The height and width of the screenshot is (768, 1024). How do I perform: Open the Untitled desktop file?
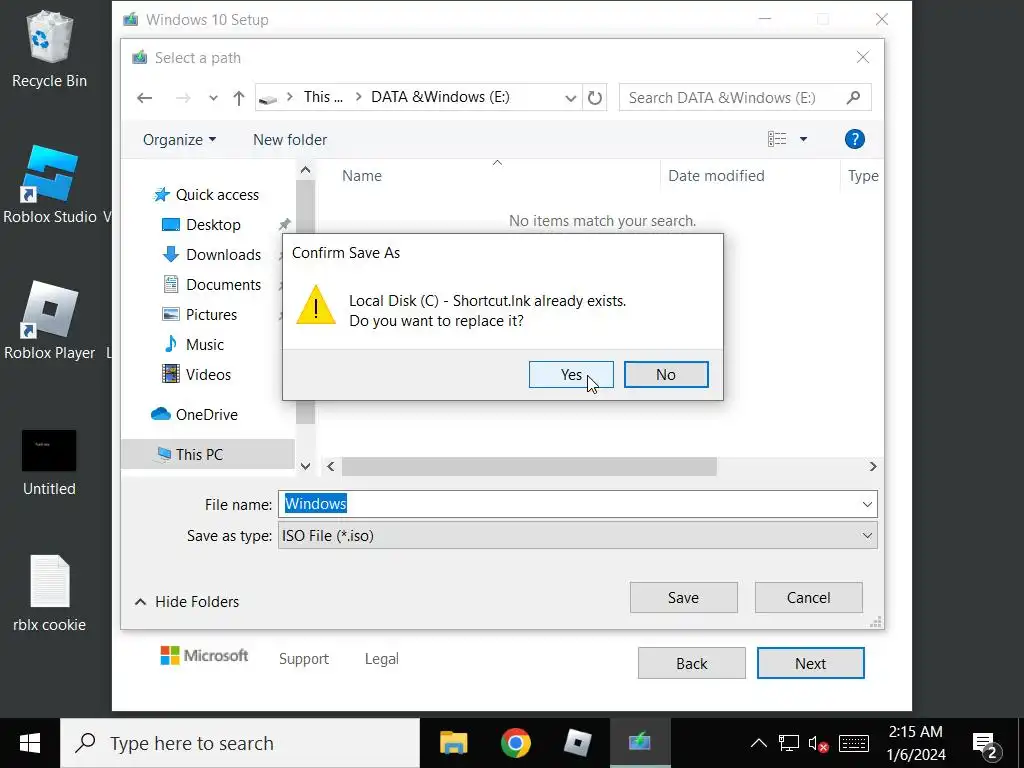coord(49,463)
